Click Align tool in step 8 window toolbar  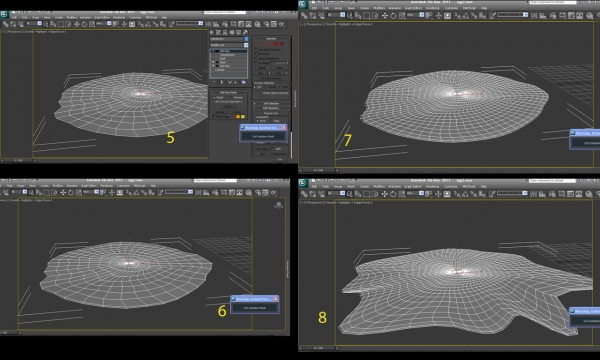point(541,194)
